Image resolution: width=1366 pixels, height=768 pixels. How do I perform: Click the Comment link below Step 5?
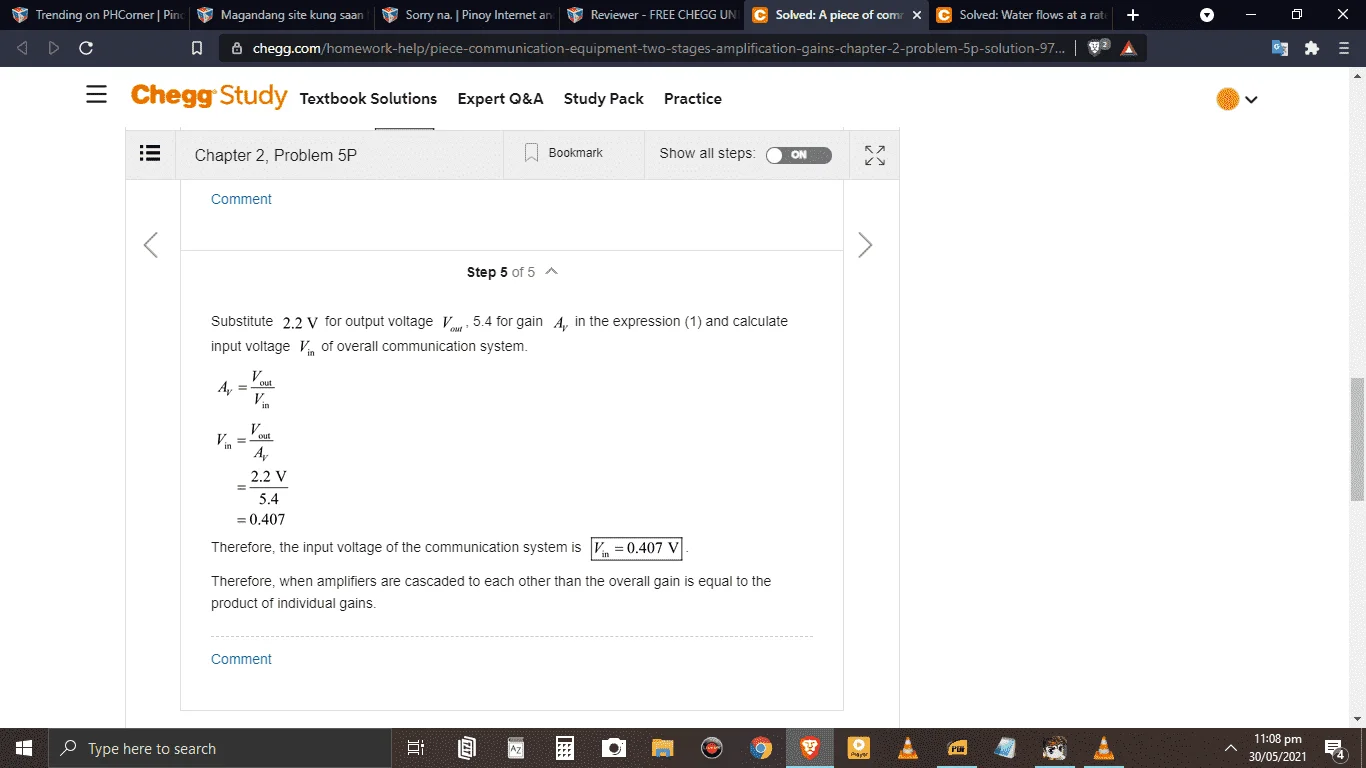pos(241,659)
